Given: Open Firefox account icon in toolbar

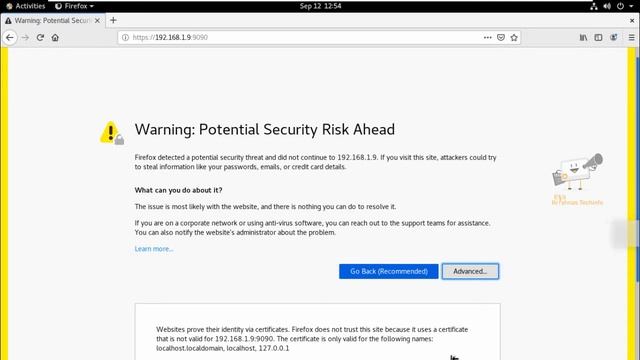Looking at the screenshot, I should pyautogui.click(x=613, y=38).
